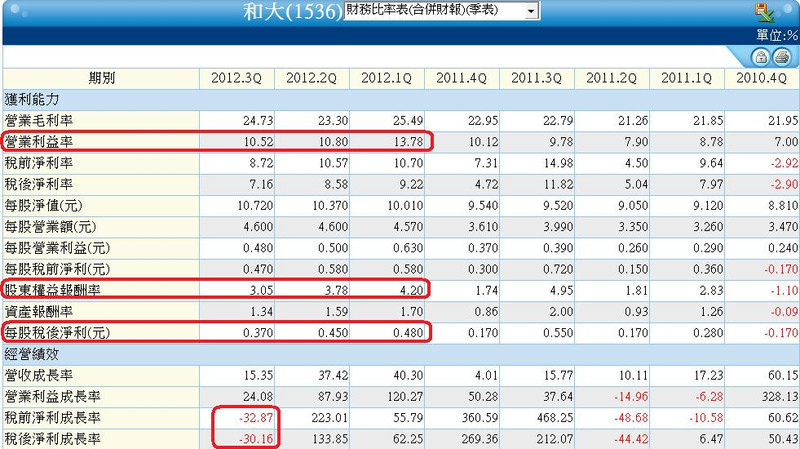Image resolution: width=800 pixels, height=449 pixels.
Task: Click the 稅後淨利成長率 row label
Action: (x=53, y=439)
